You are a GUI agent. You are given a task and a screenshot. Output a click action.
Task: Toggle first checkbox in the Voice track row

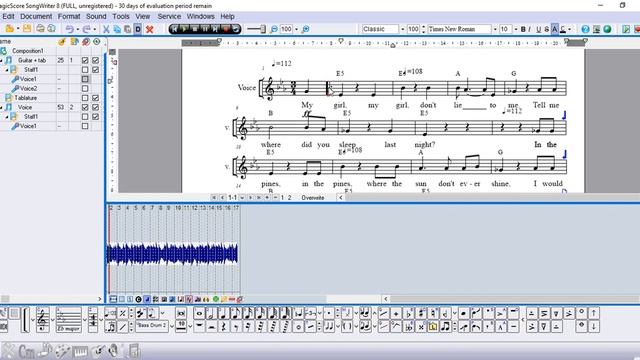85,107
